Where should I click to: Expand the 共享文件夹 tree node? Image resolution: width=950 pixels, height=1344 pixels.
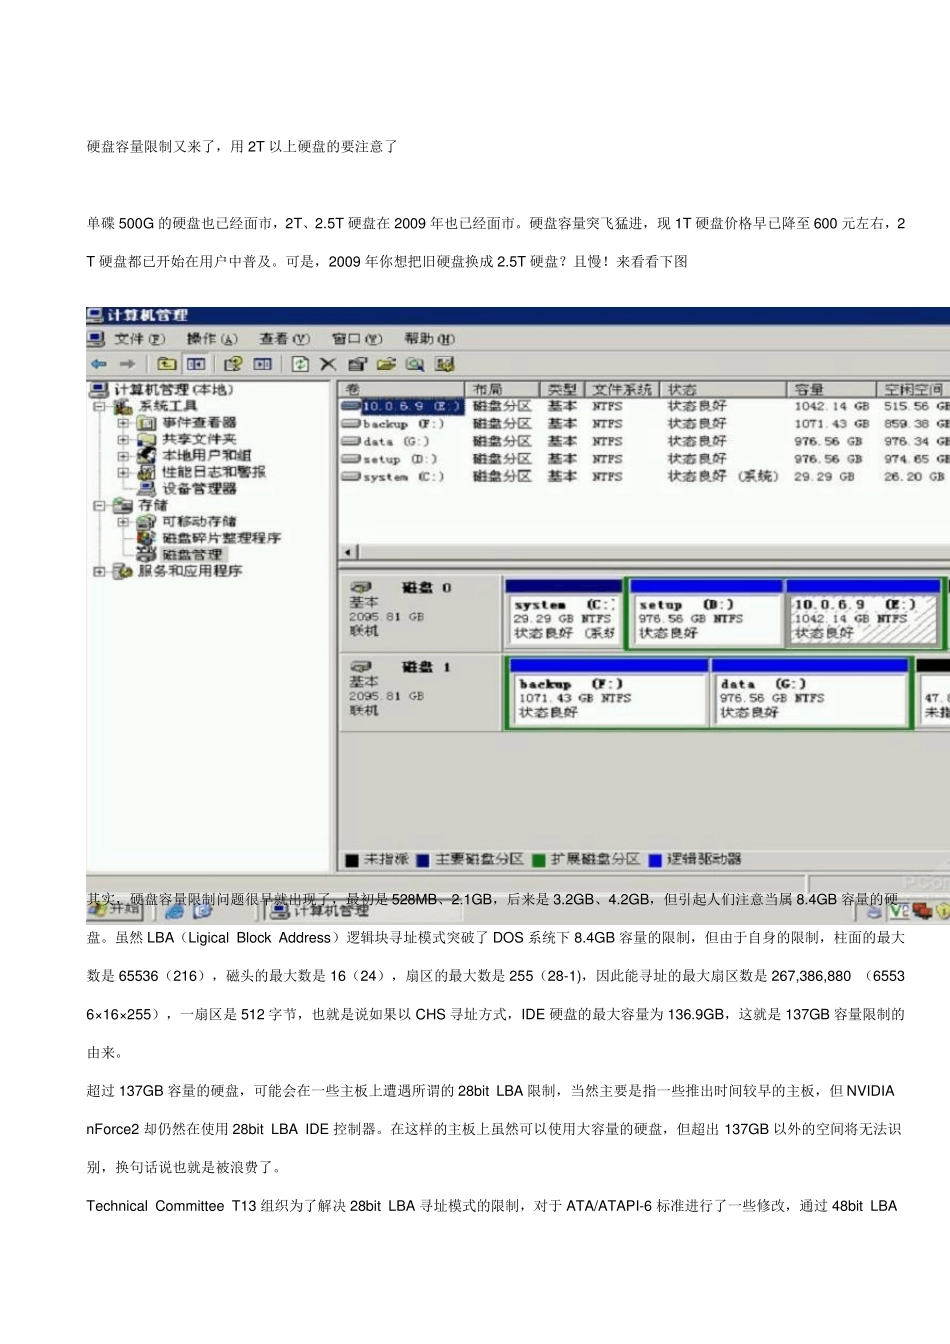pyautogui.click(x=123, y=439)
